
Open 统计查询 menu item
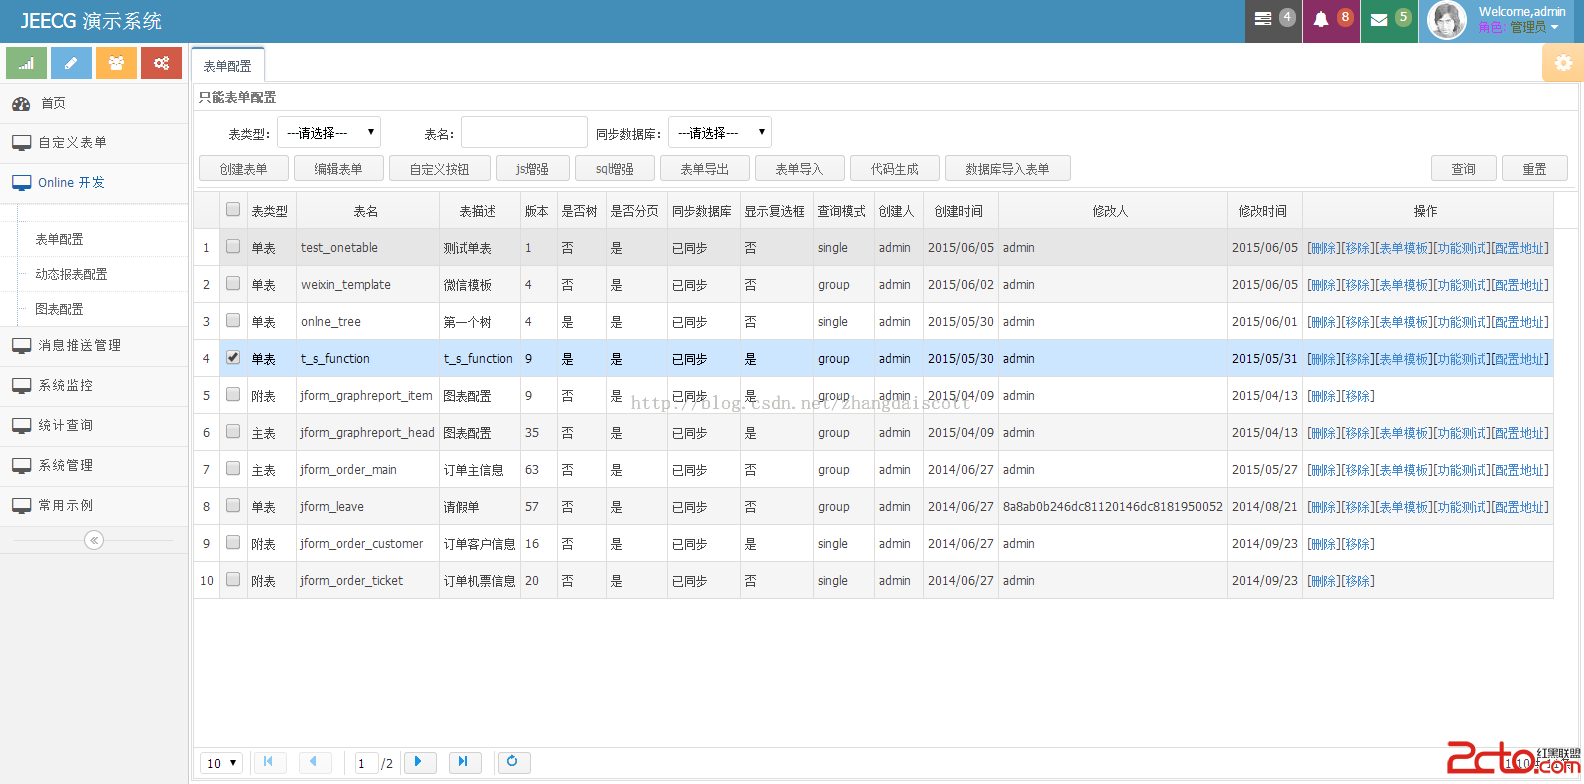point(94,426)
